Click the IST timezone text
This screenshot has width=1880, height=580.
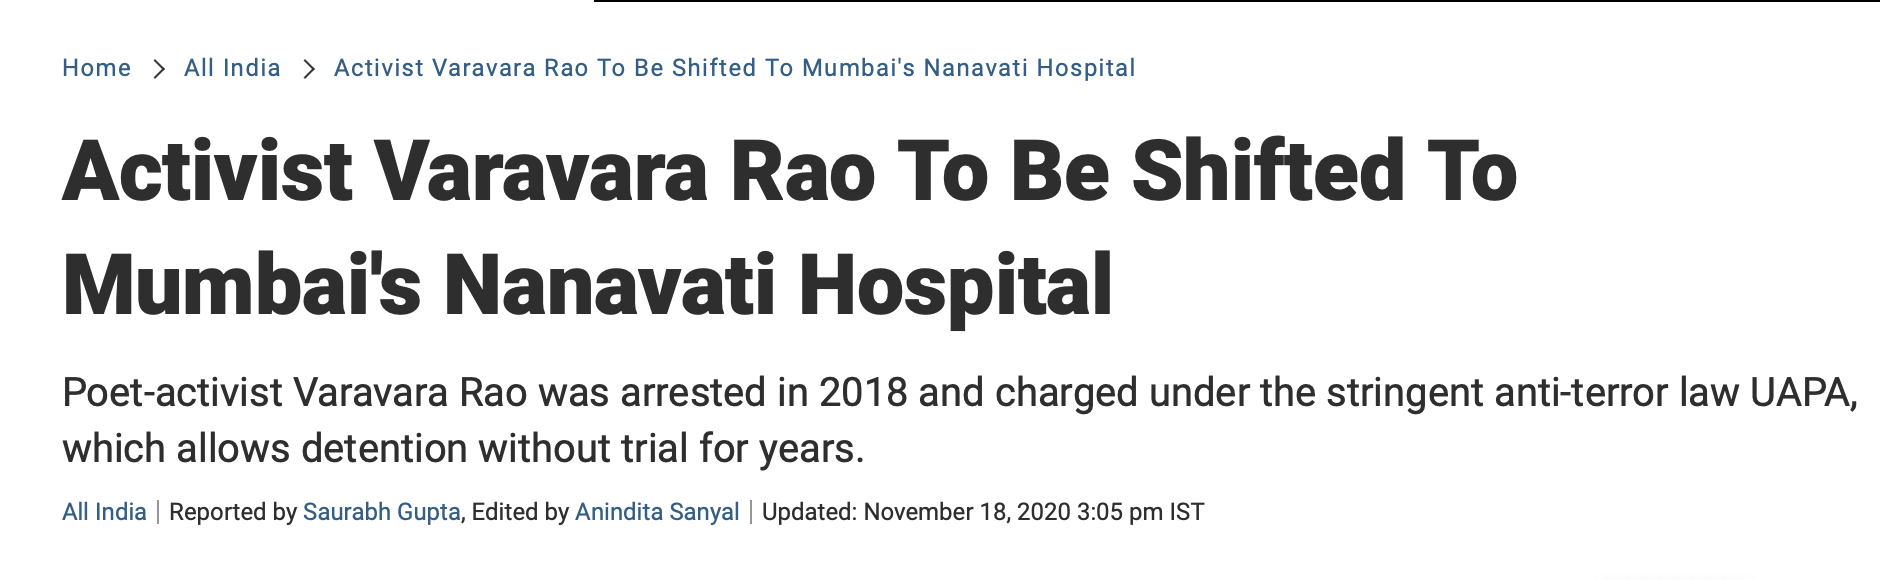click(x=1186, y=512)
